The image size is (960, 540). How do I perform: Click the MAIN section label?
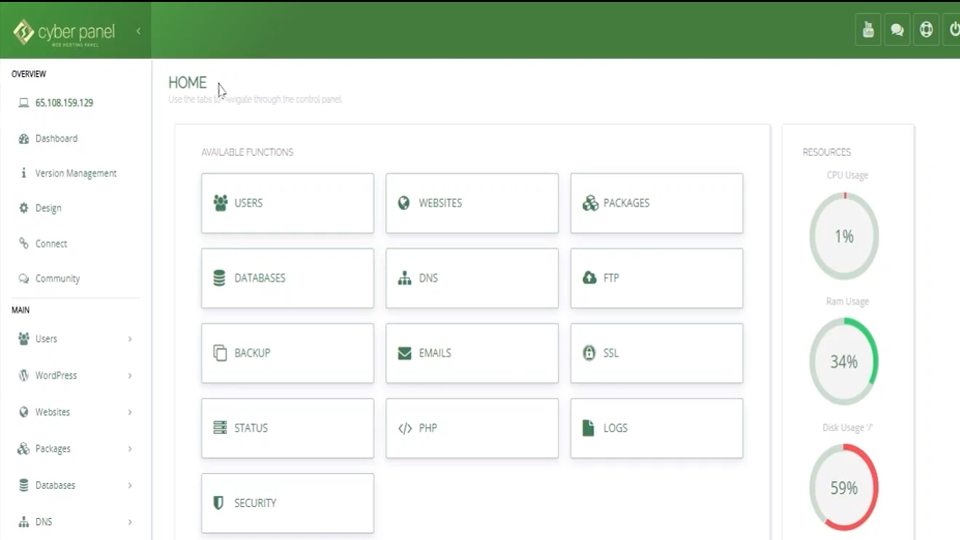click(20, 310)
